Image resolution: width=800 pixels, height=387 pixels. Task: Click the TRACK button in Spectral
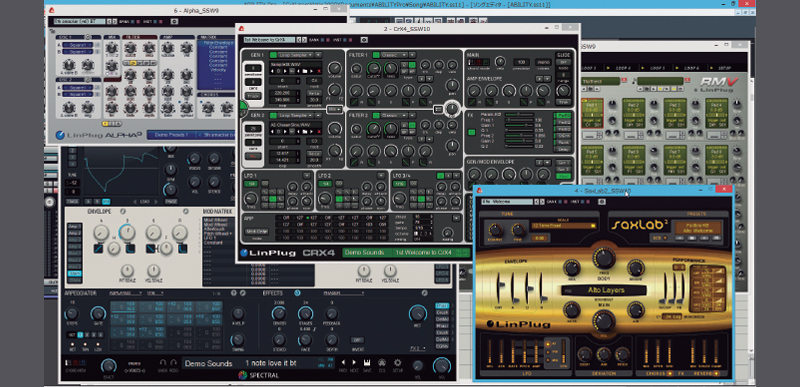pyautogui.click(x=73, y=201)
